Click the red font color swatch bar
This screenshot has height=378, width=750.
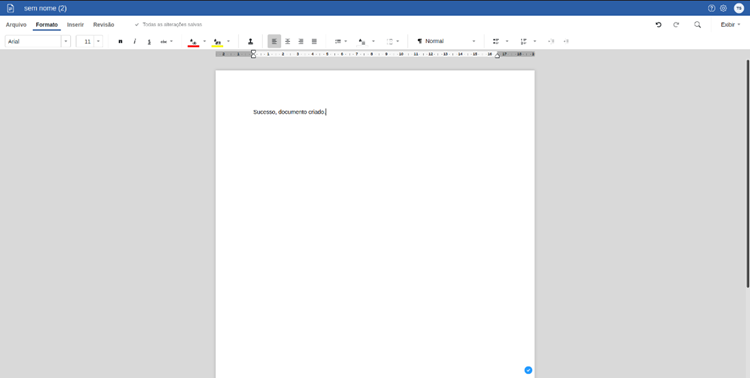[193, 46]
